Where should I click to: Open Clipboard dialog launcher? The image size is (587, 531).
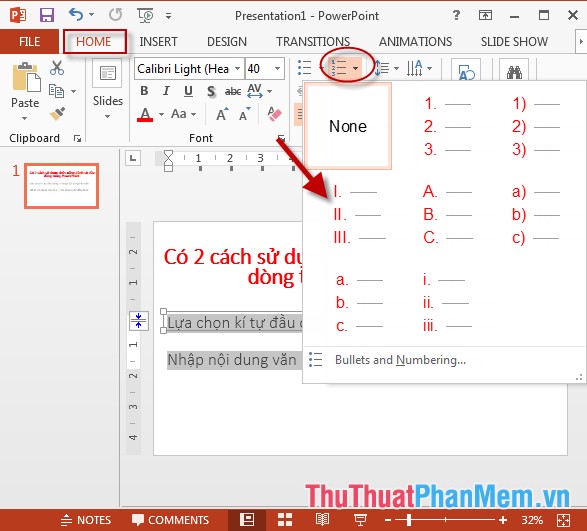click(x=77, y=139)
